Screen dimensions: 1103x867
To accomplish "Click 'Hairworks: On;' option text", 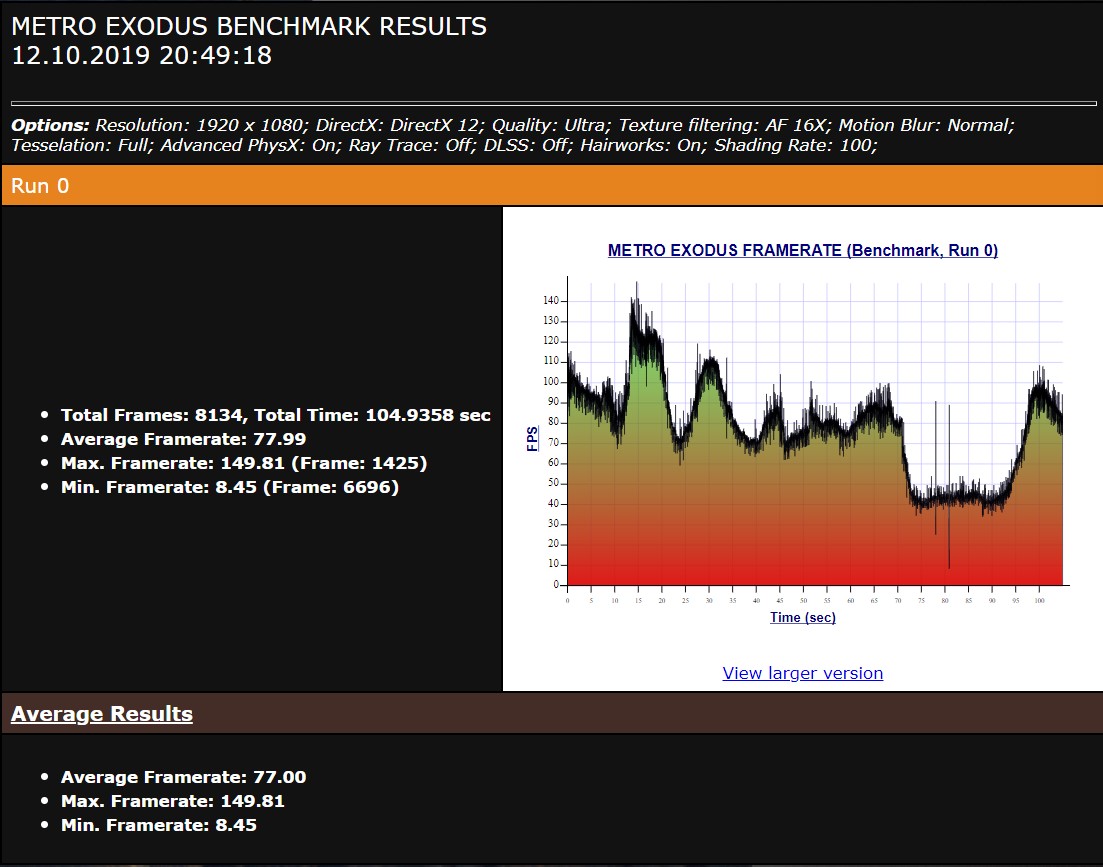I will click(x=644, y=145).
